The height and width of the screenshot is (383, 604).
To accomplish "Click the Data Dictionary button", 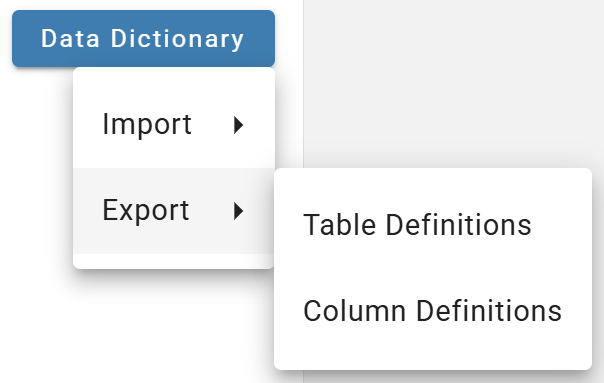I will pyautogui.click(x=143, y=39).
